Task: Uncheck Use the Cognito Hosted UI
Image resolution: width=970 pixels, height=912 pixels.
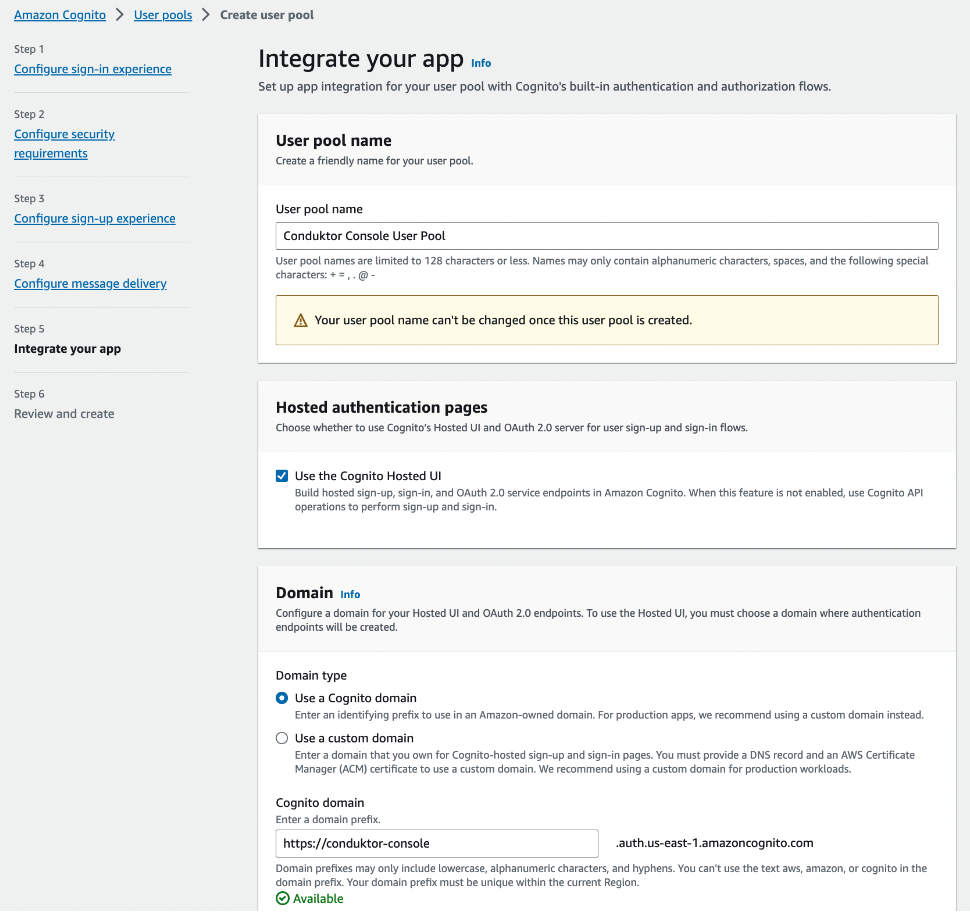Action: coord(282,476)
